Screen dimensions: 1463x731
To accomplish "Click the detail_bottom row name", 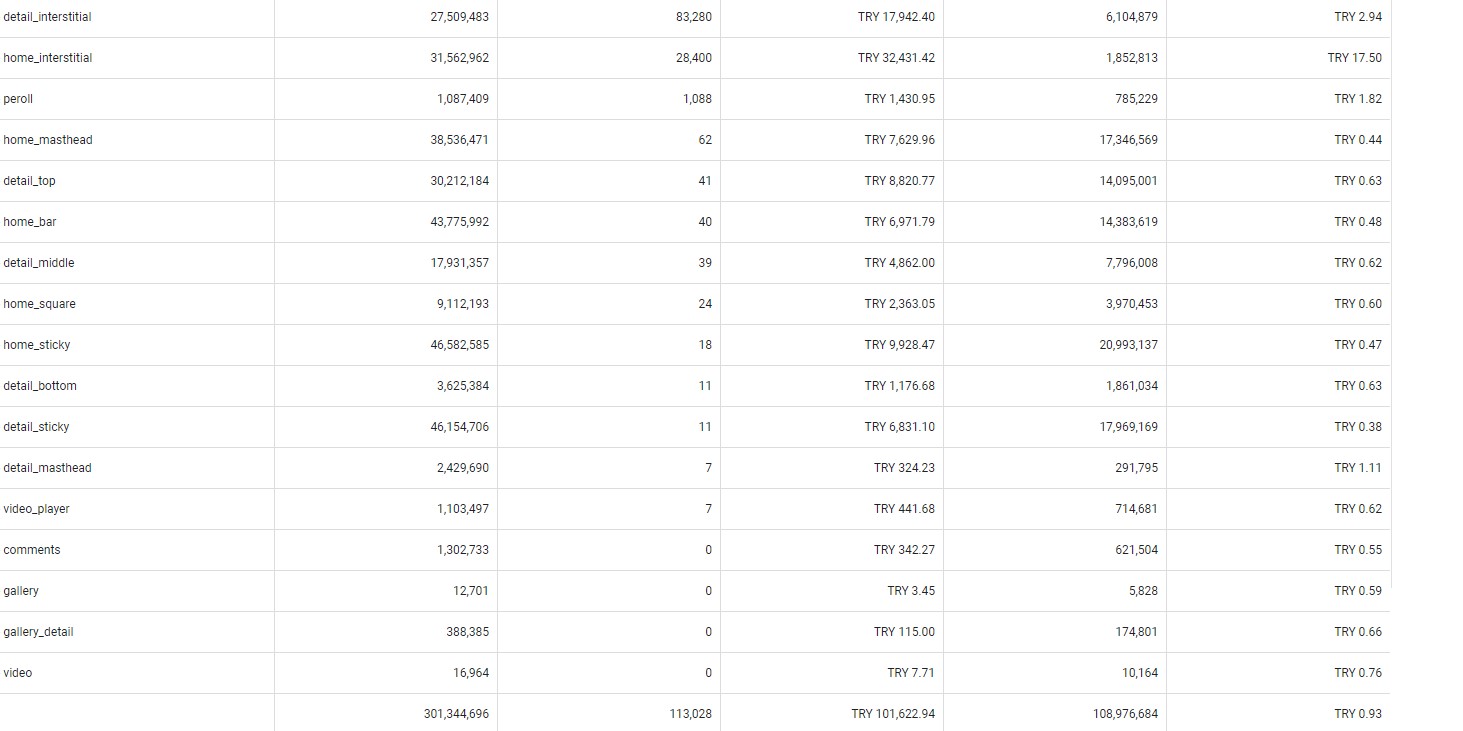I will 39,386.
